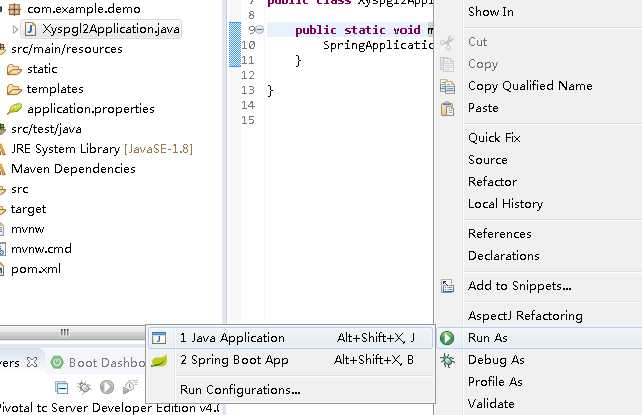642x415 pixels.
Task: Click the static folder icon
Action: click(x=14, y=69)
